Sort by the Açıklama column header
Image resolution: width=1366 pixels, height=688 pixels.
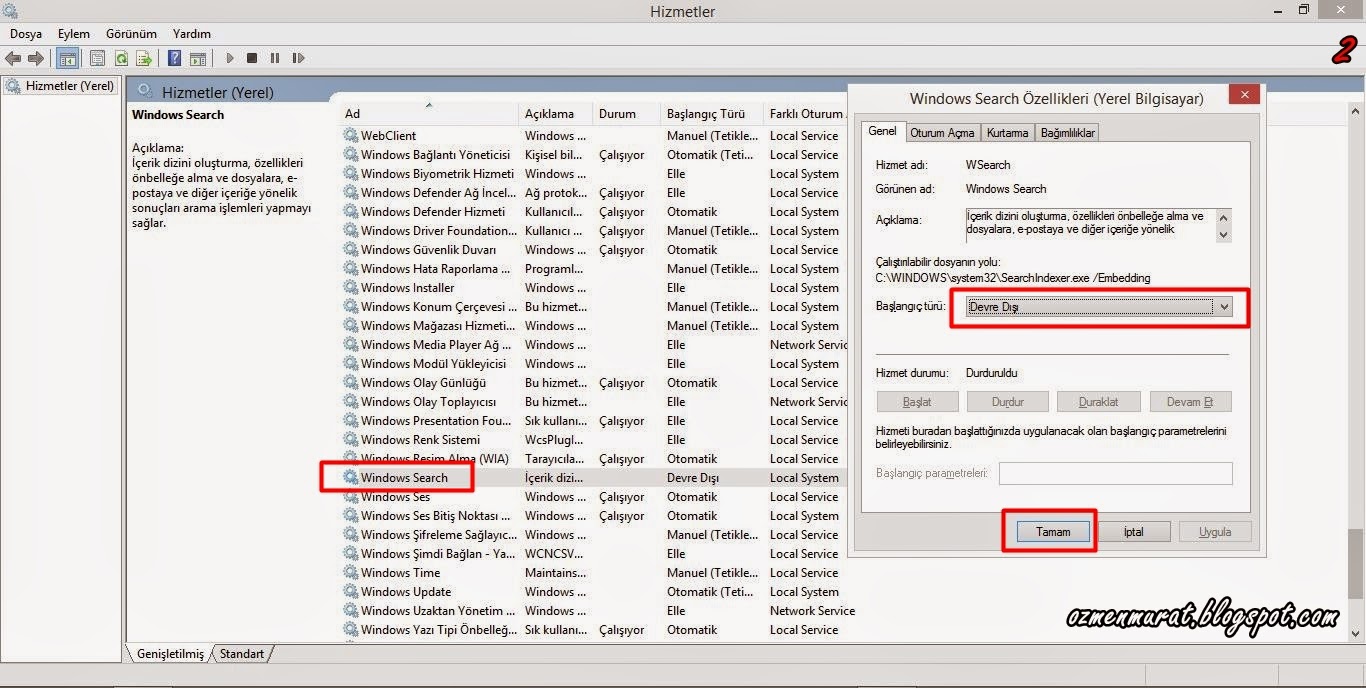coord(556,113)
